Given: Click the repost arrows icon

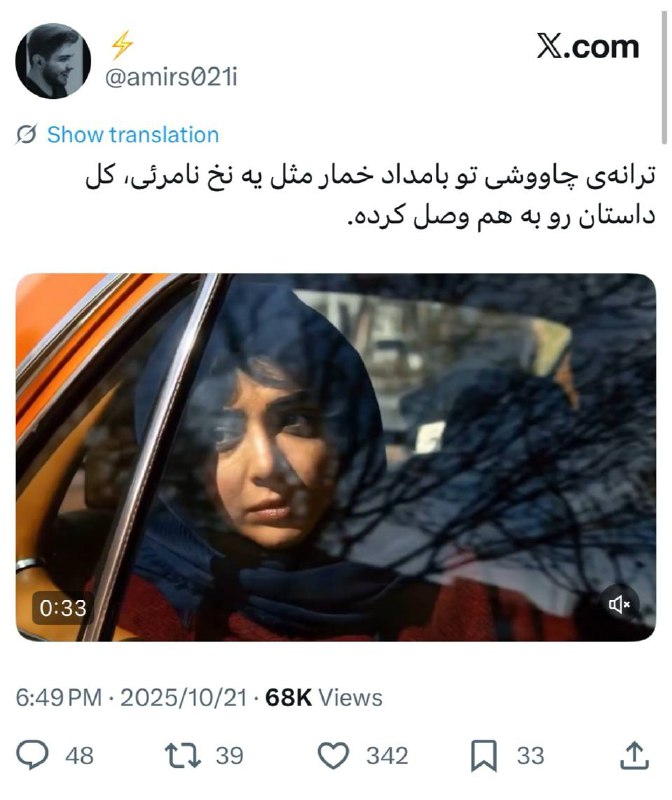Looking at the screenshot, I should (183, 756).
